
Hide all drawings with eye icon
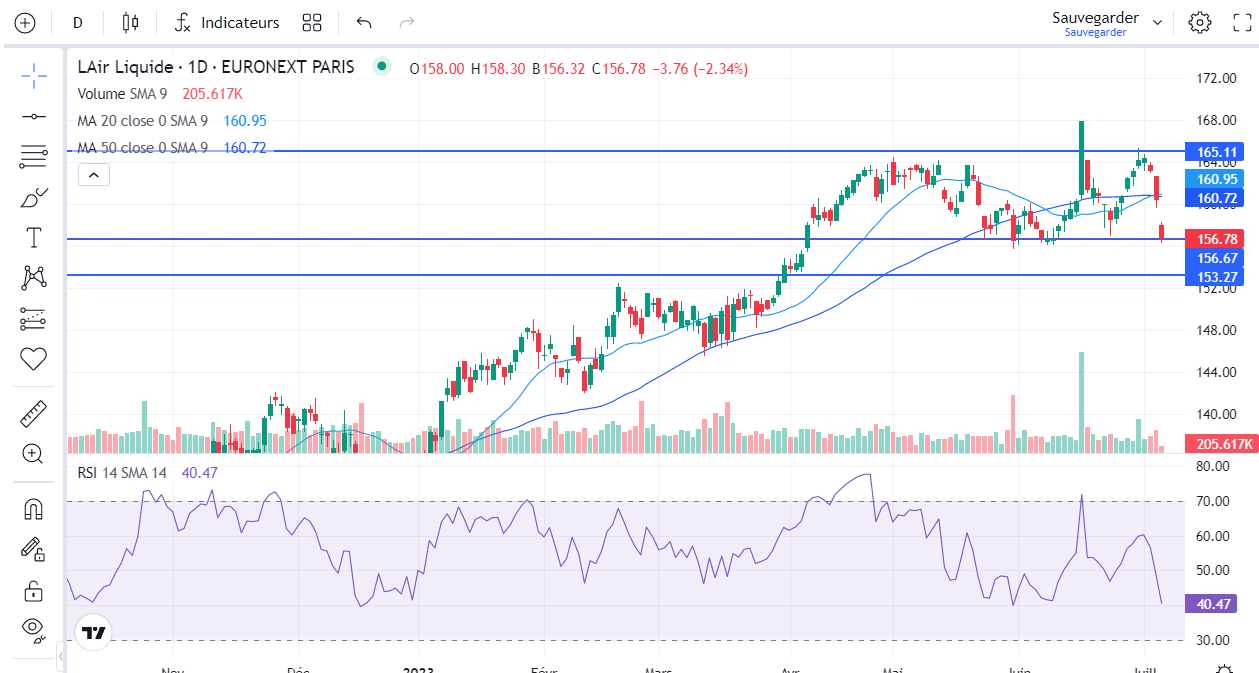tap(33, 628)
